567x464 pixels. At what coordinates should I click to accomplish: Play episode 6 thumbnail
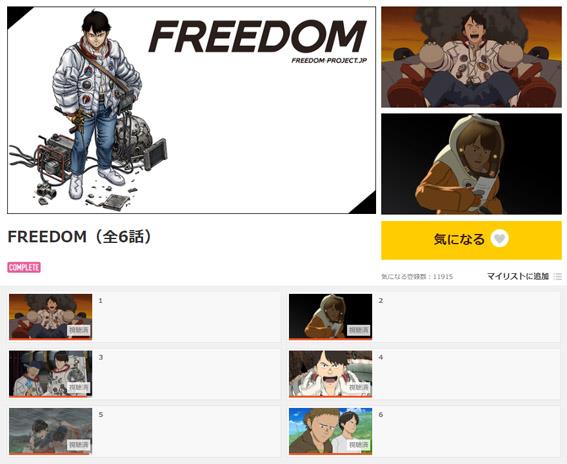coord(330,431)
